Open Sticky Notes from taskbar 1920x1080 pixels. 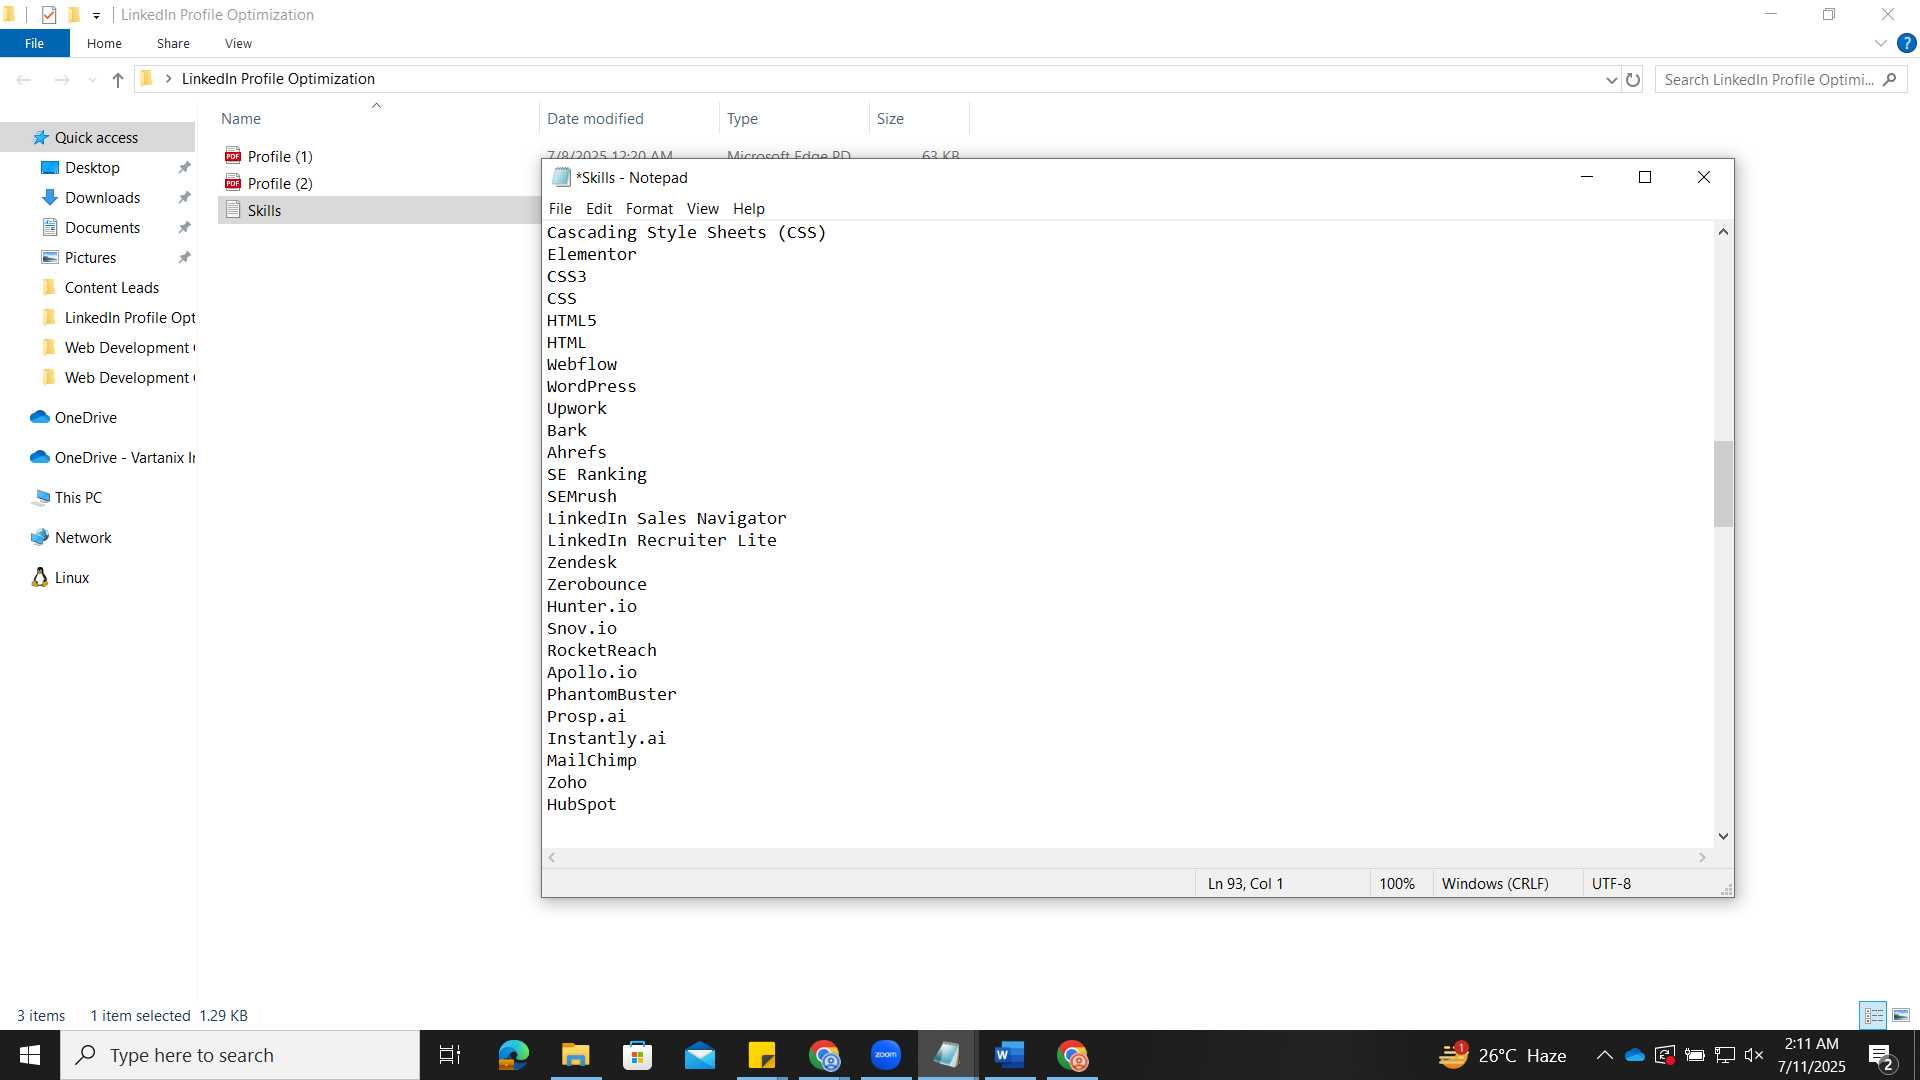762,1055
